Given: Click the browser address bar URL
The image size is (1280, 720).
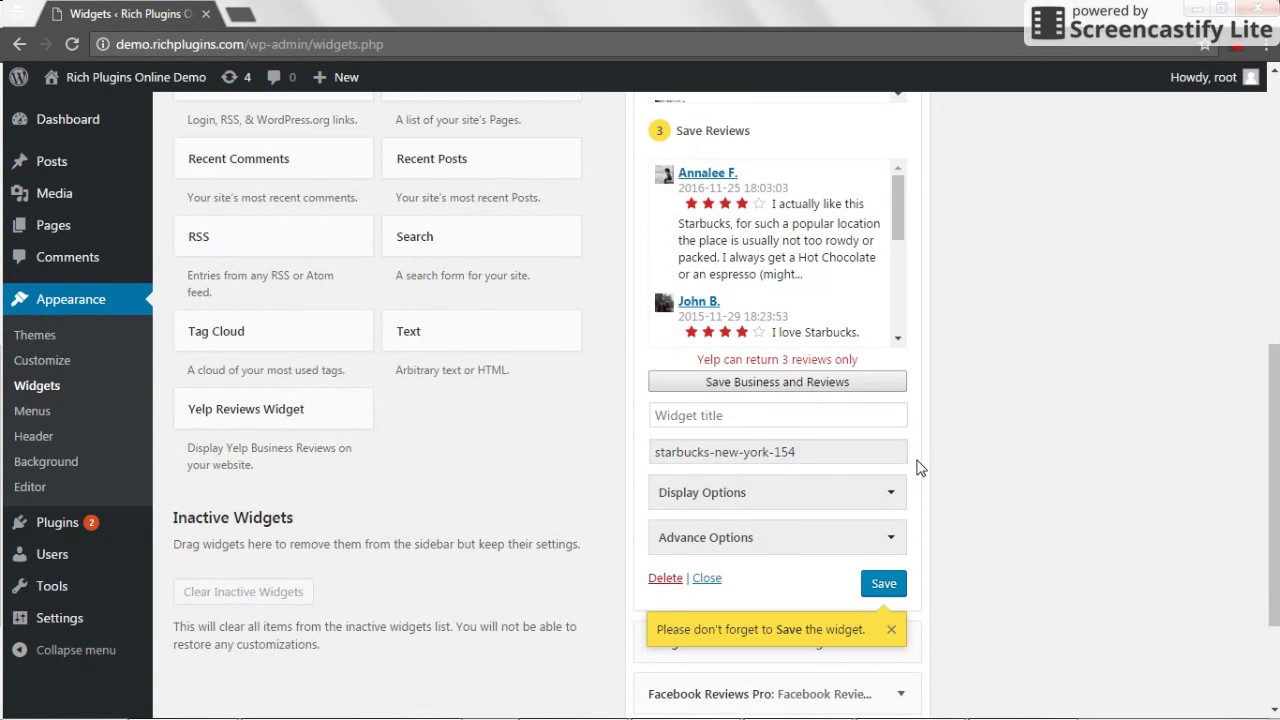Looking at the screenshot, I should point(250,44).
